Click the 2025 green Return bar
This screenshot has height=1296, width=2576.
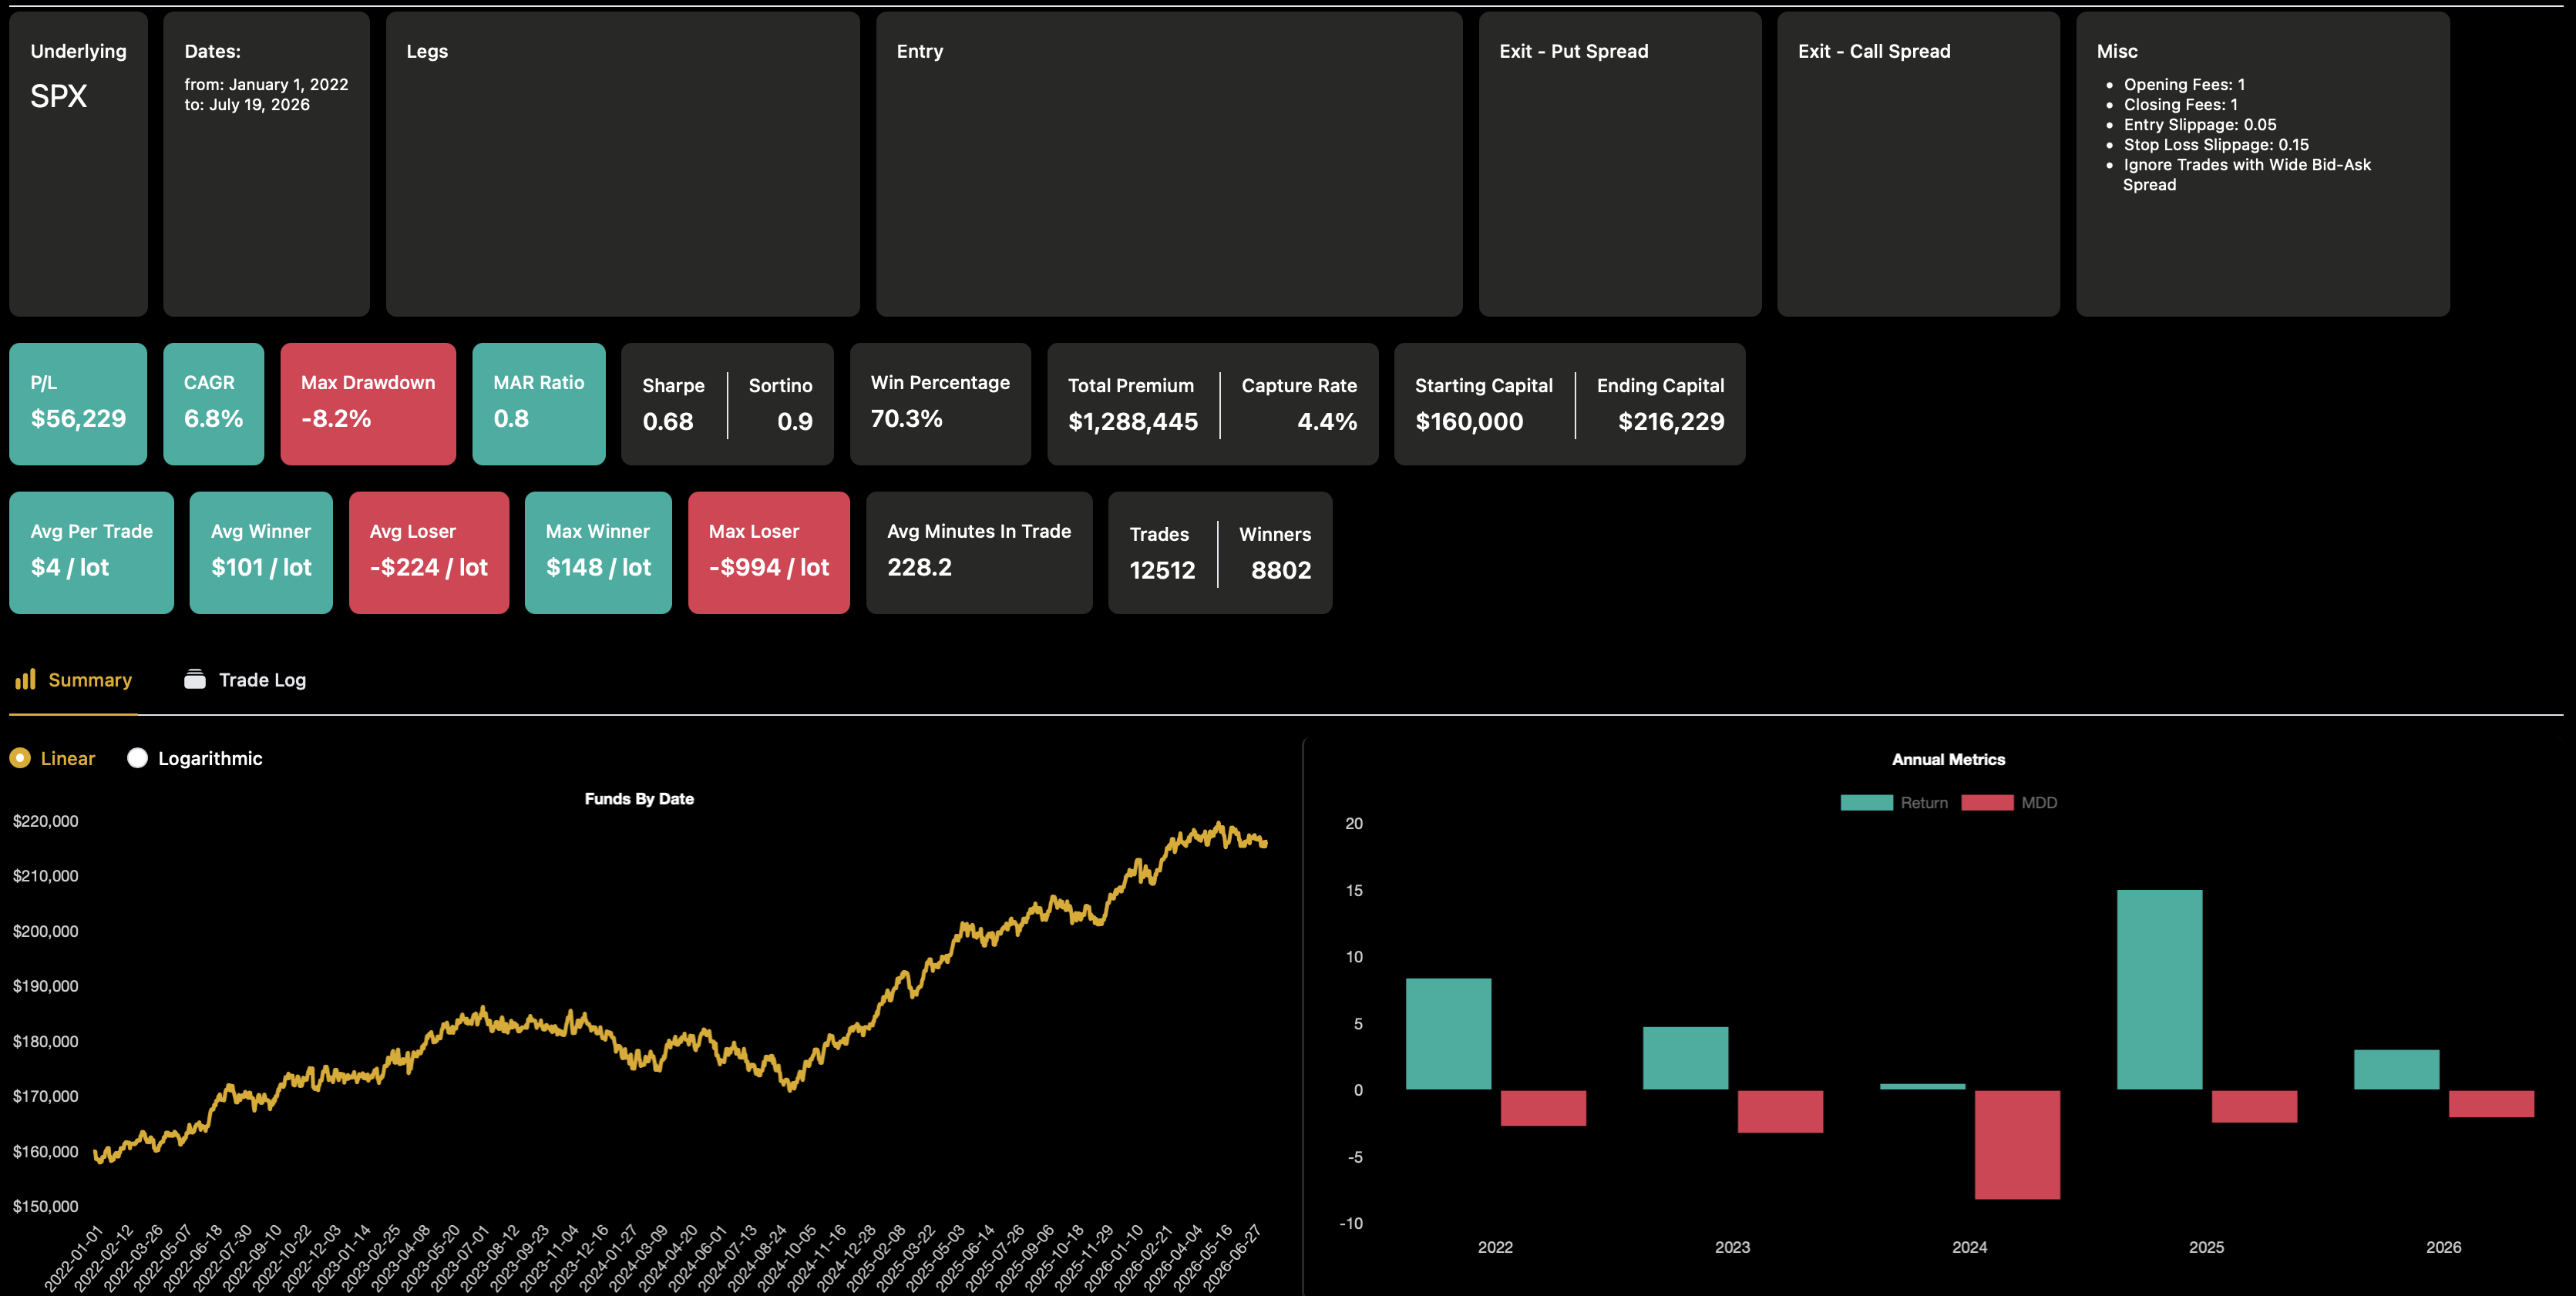(2159, 990)
